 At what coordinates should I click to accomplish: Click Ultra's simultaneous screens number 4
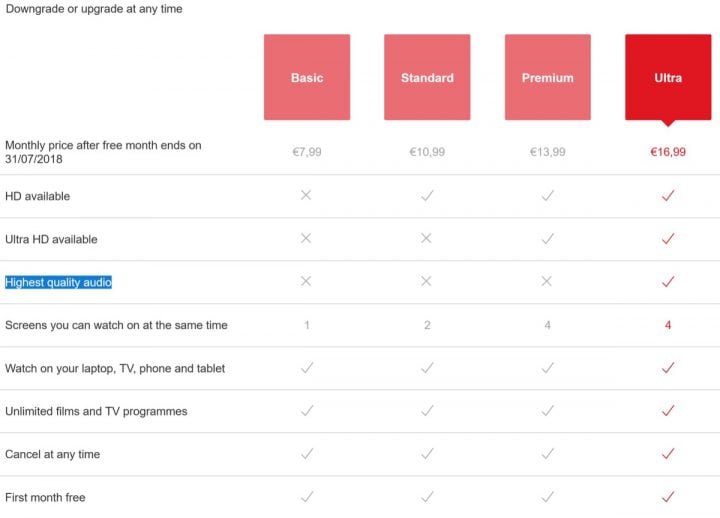[x=668, y=325]
